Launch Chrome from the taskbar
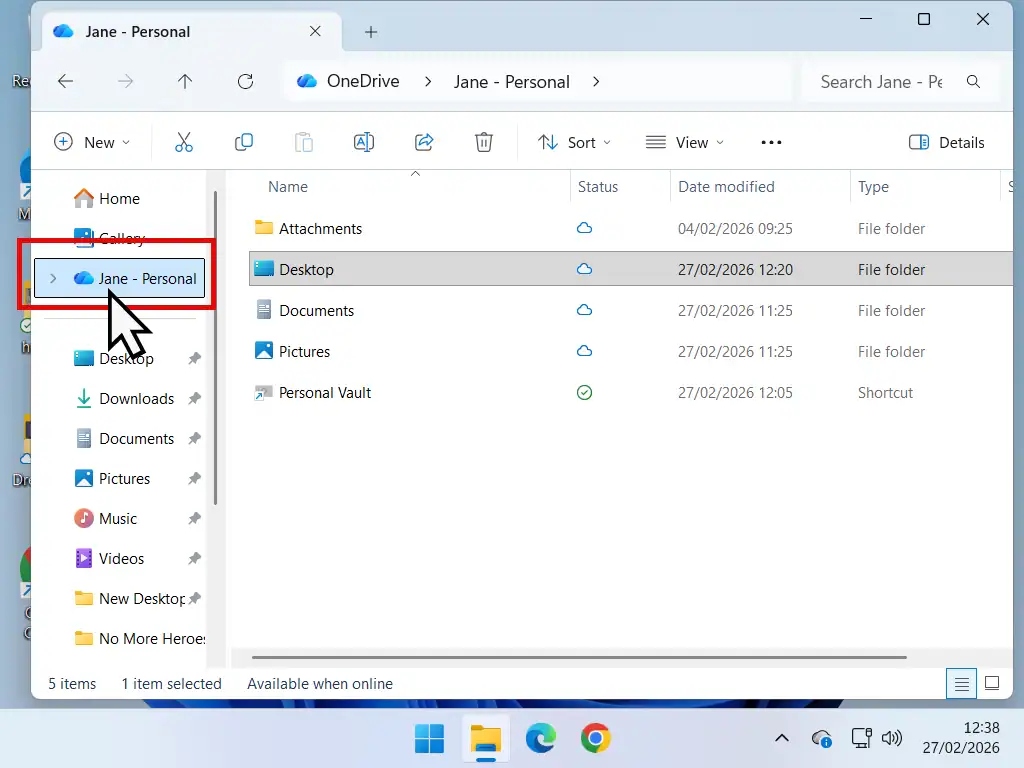 [596, 738]
